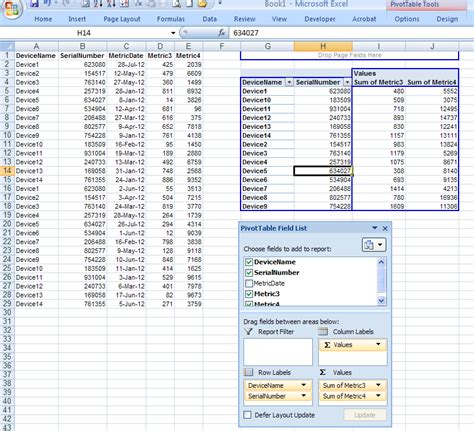Viewport: 474px width, 431px height.
Task: Create new blank workbook icon
Action: 189,4
